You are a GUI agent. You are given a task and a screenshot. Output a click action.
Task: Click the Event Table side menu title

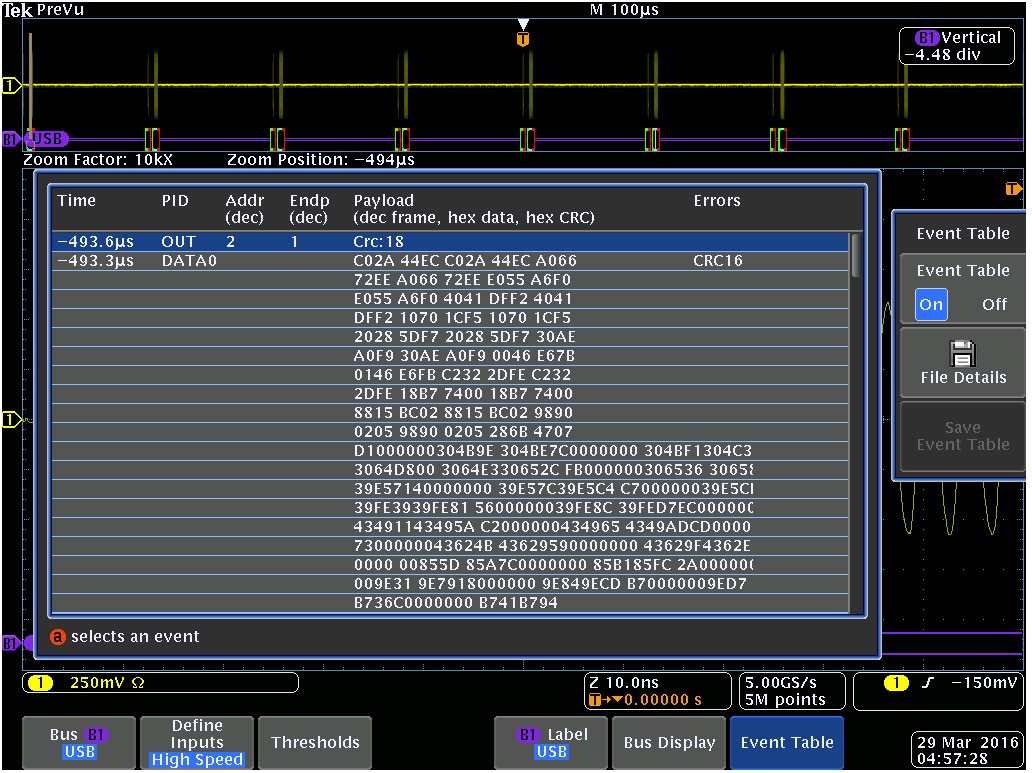(962, 233)
